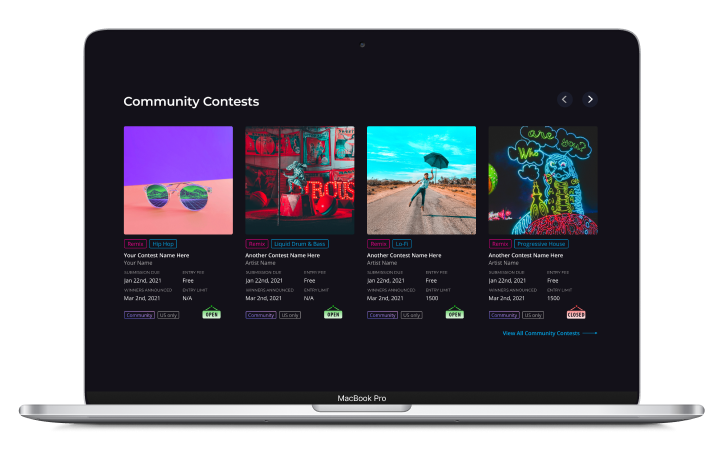Select the Lo-Fi genre tag
This screenshot has width=722, height=450.
pos(402,243)
